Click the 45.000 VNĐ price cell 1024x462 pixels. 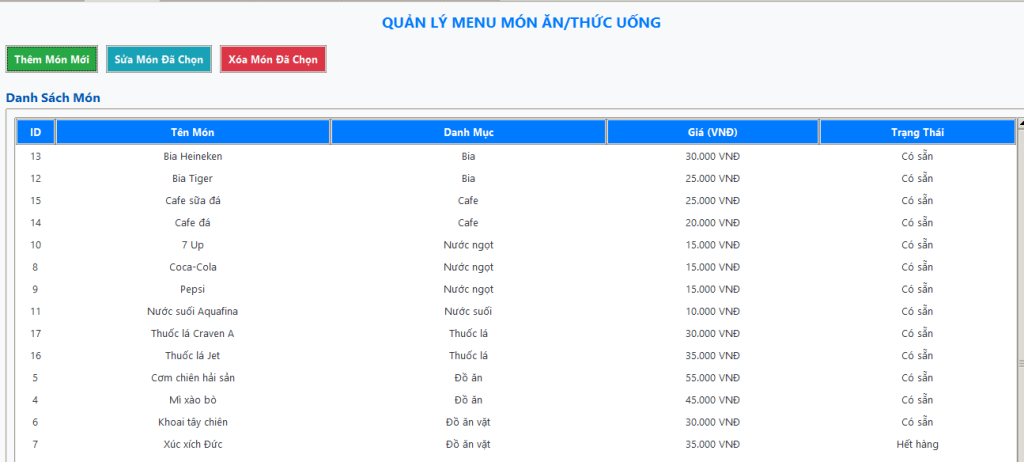[712, 400]
